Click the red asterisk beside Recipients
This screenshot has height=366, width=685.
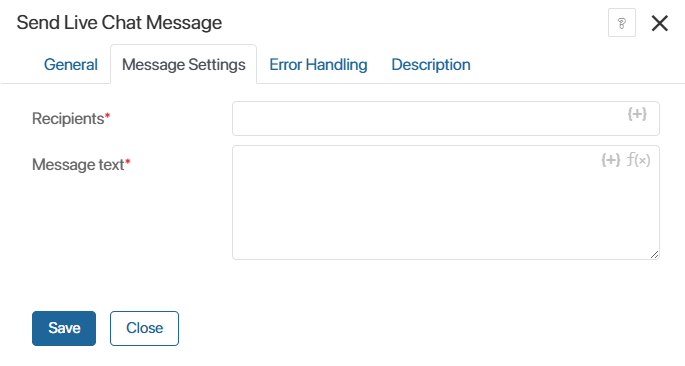coord(107,116)
